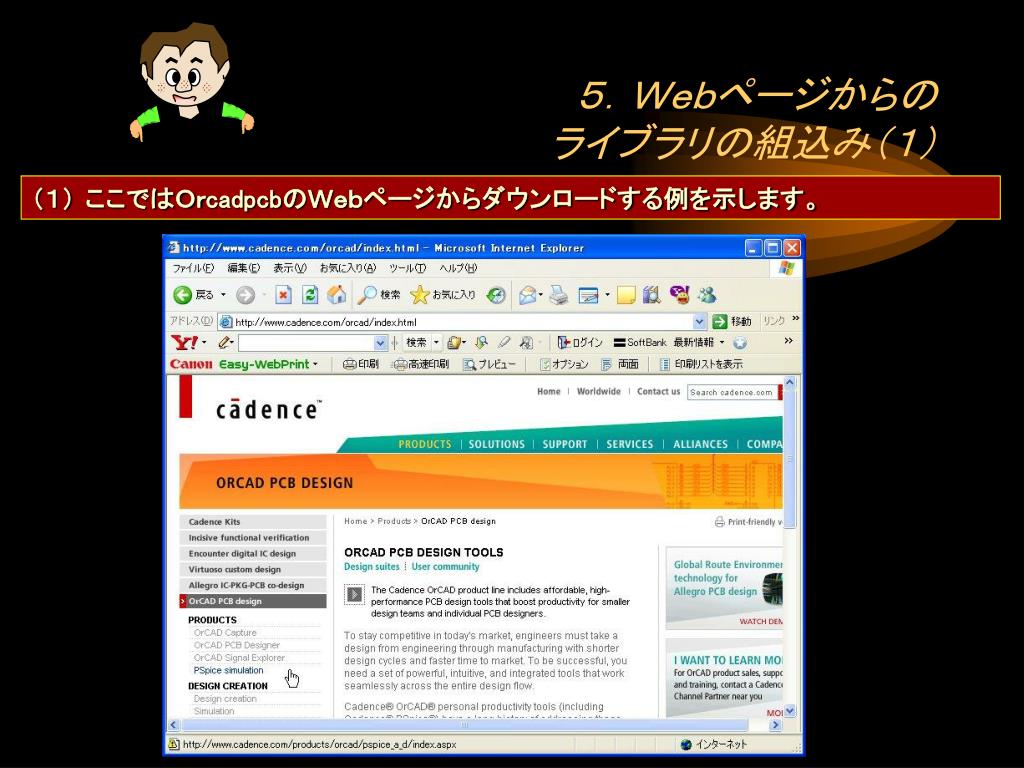This screenshot has height=768, width=1024.
Task: Click the Search cadence.com input field
Action: 732,392
